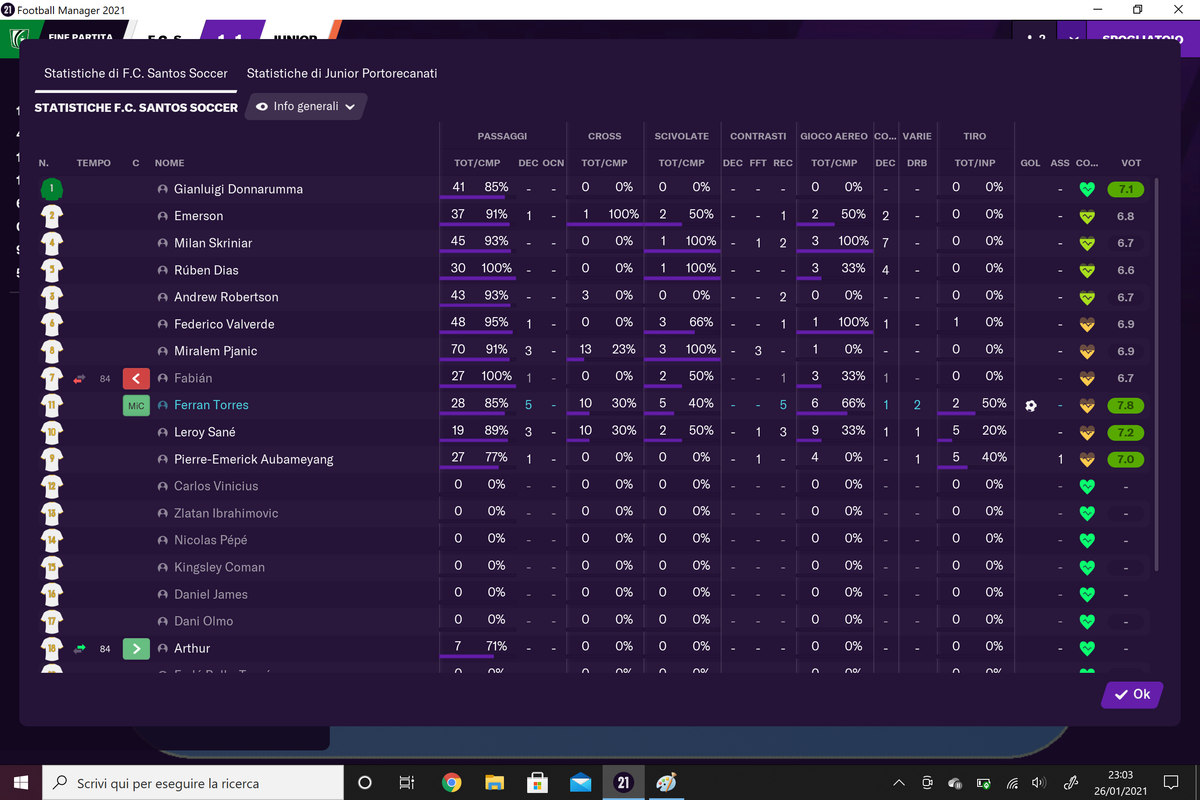Screen dimensions: 1200x800
Task: Click Emerson's number 2 shirt icon
Action: 52,215
